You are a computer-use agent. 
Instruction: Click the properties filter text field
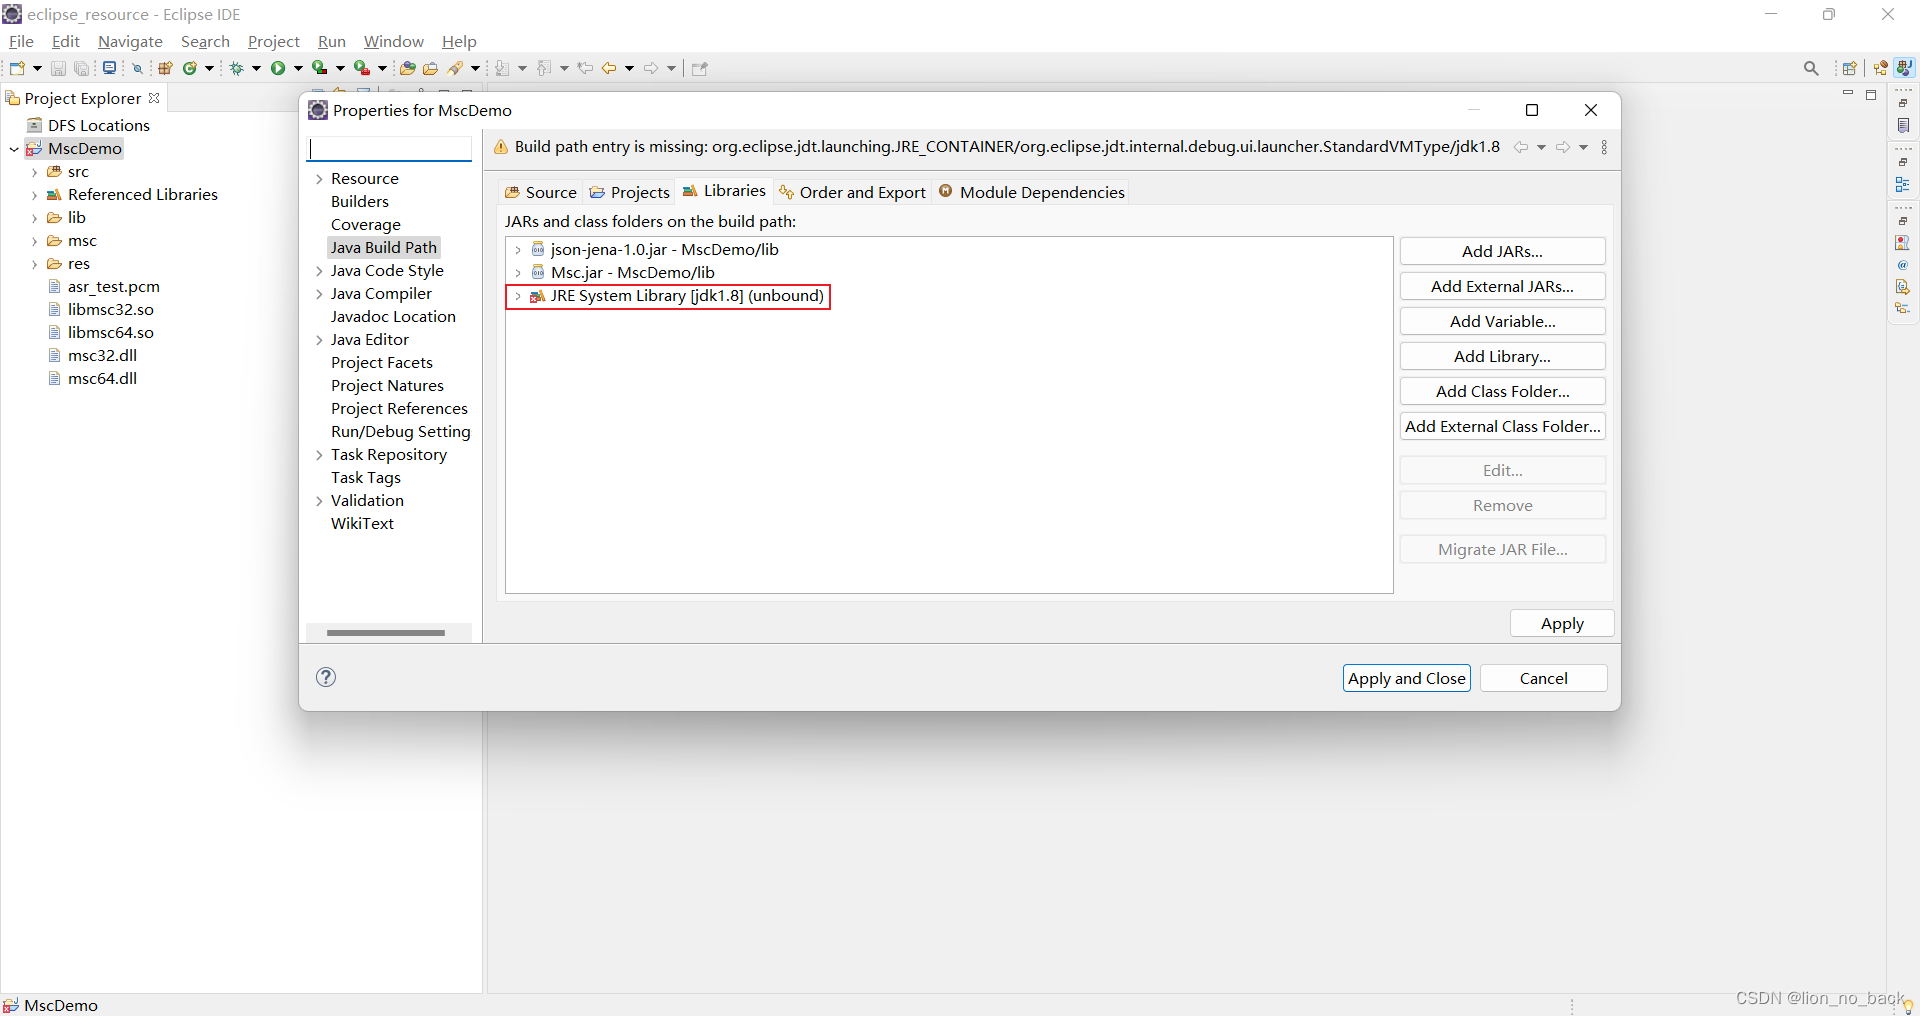389,148
